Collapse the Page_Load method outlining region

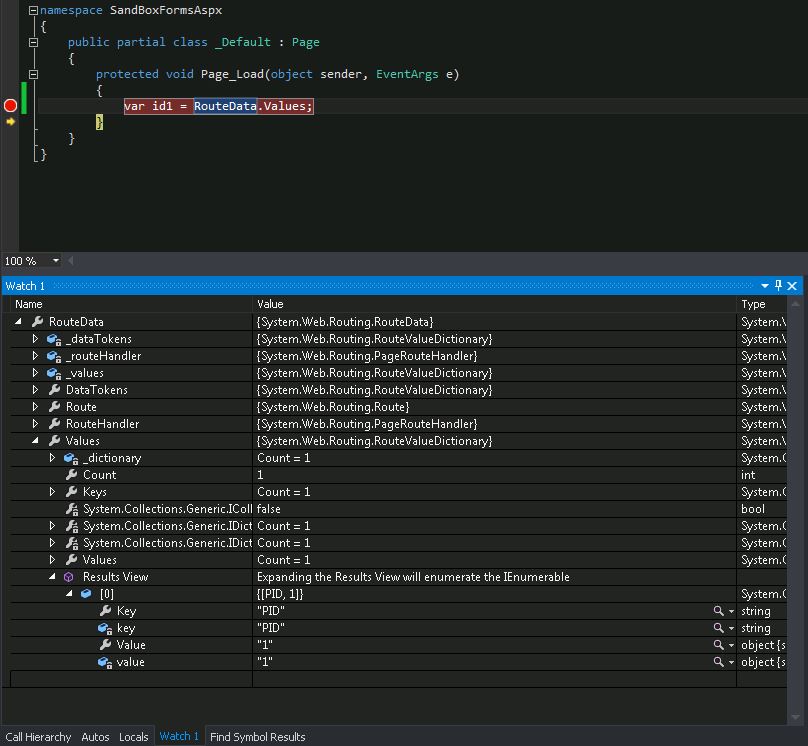33,74
